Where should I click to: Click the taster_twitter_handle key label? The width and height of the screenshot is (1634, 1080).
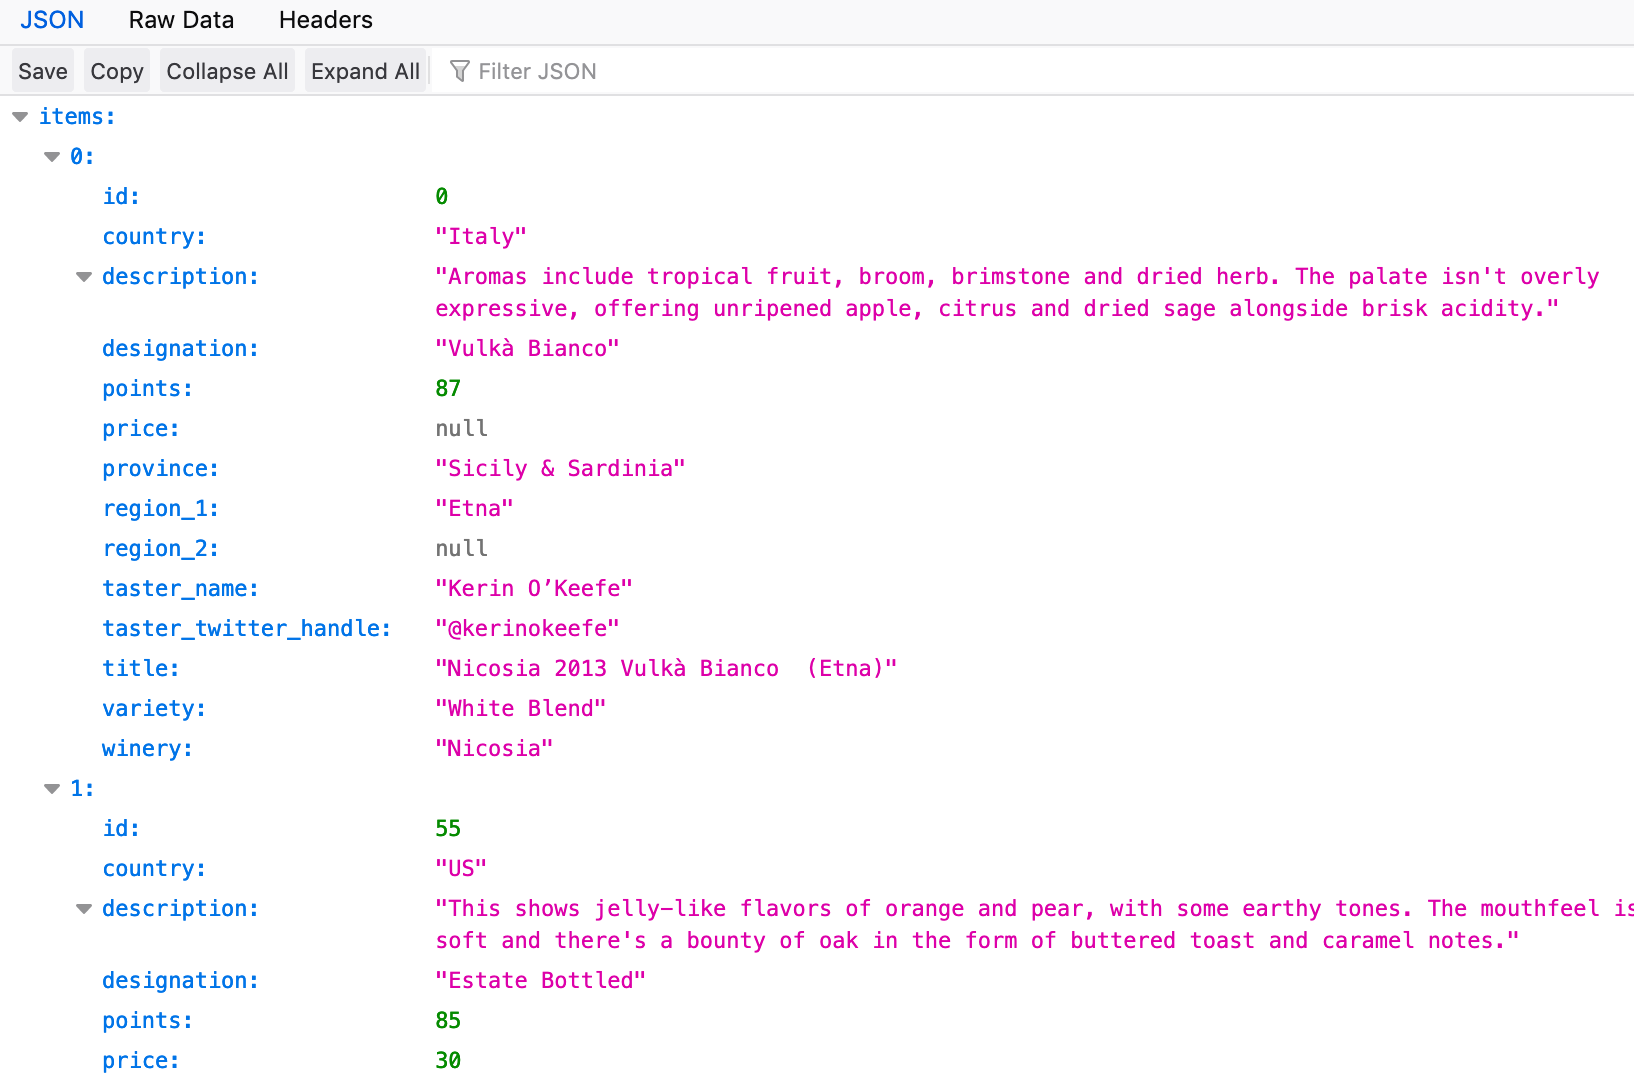click(246, 628)
